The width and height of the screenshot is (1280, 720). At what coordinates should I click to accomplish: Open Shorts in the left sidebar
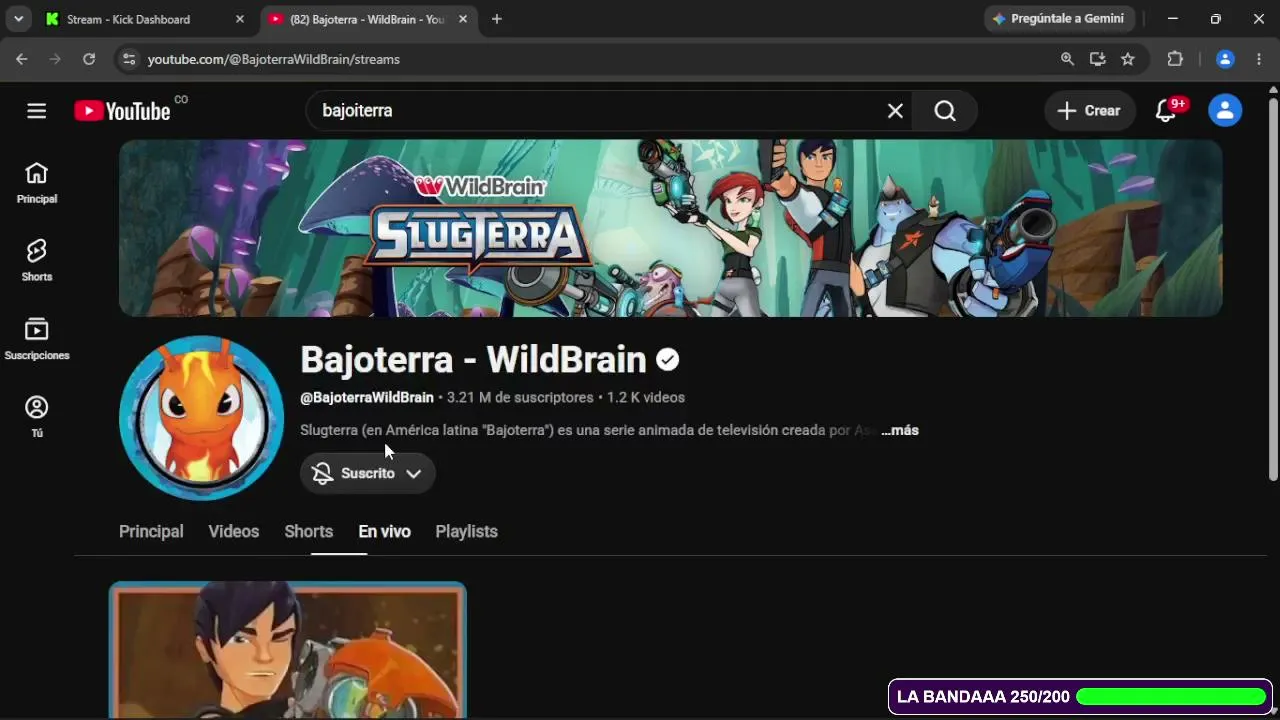pyautogui.click(x=37, y=260)
